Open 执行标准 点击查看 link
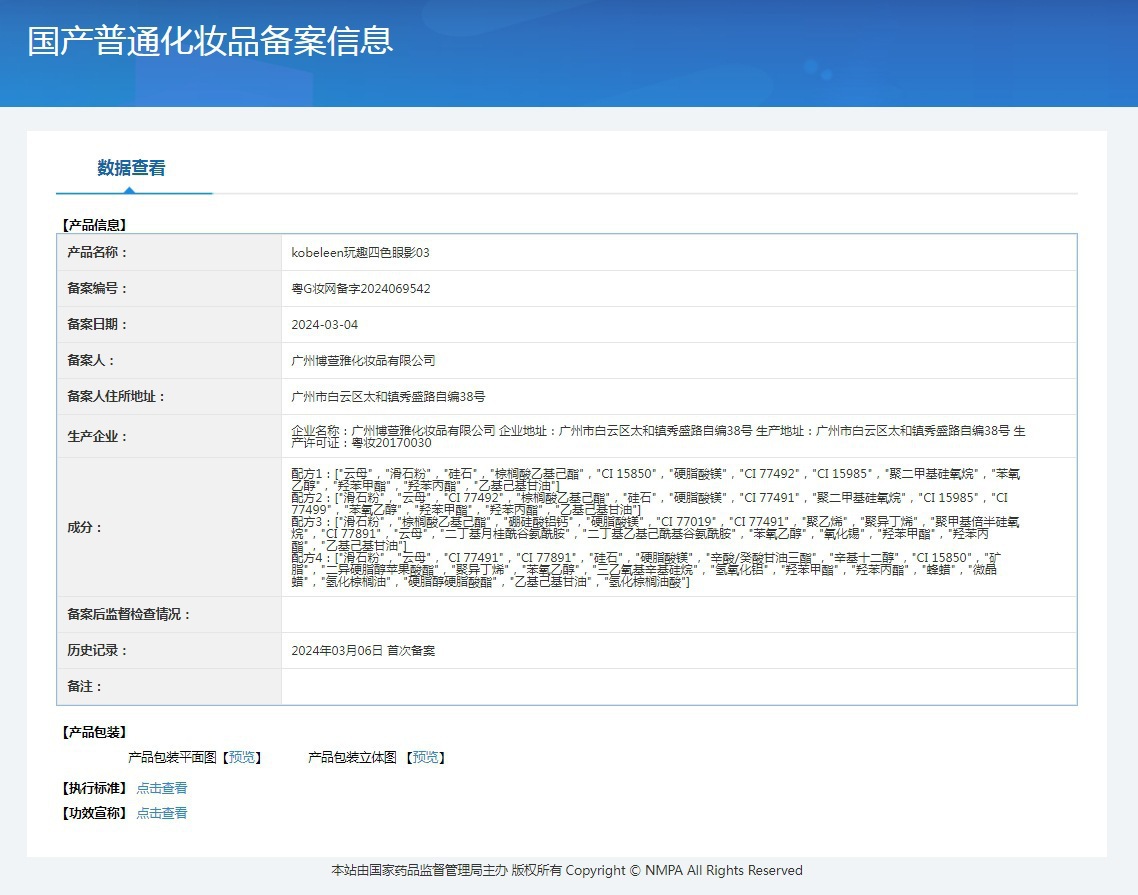 [162, 788]
